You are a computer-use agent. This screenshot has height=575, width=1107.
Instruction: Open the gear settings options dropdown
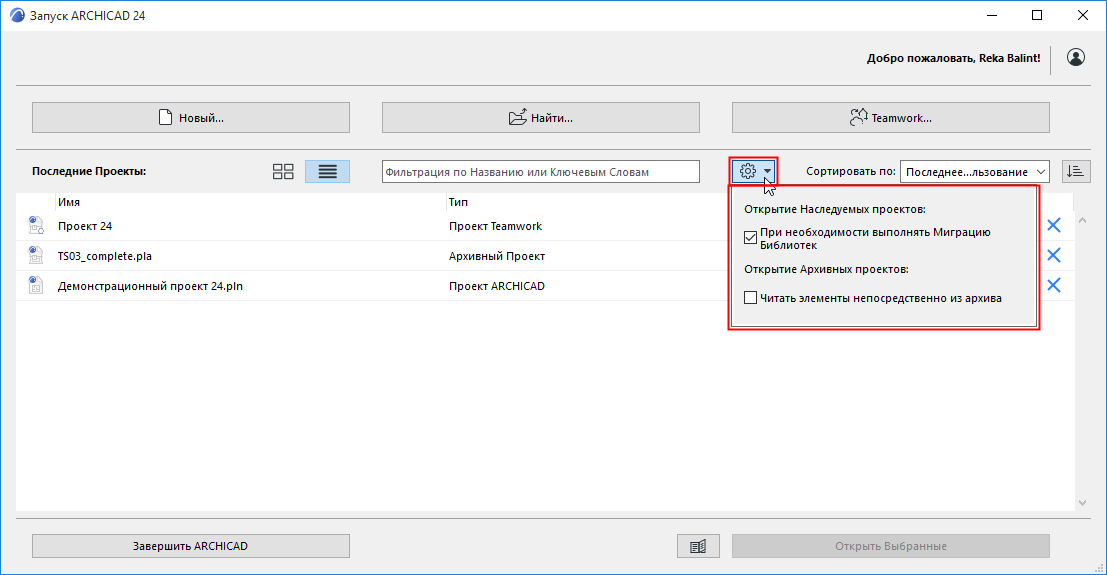pos(754,171)
